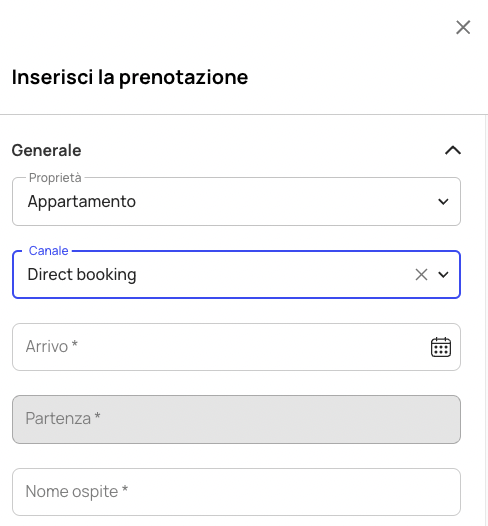This screenshot has width=488, height=526.
Task: Click the Nome ospite placeholder text
Action: point(76,492)
